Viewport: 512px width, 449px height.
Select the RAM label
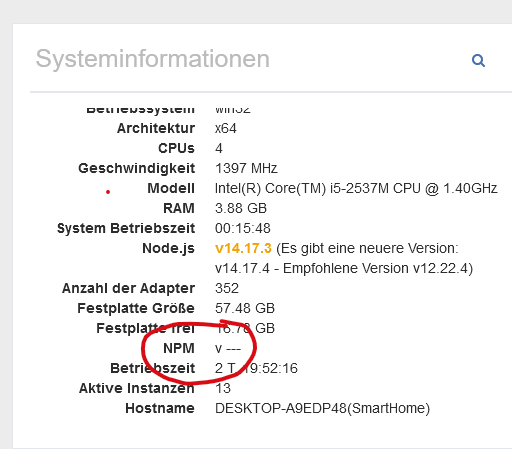[x=179, y=208]
